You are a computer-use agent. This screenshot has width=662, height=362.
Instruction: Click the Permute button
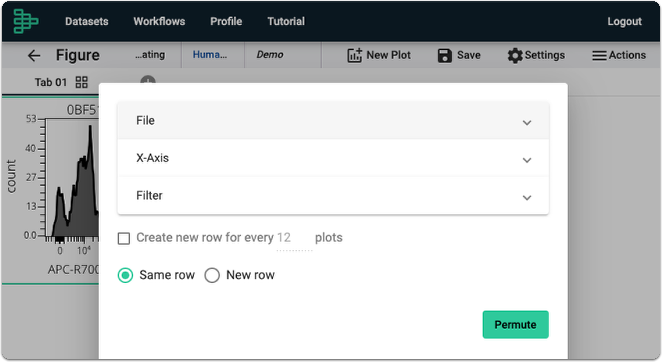[515, 324]
